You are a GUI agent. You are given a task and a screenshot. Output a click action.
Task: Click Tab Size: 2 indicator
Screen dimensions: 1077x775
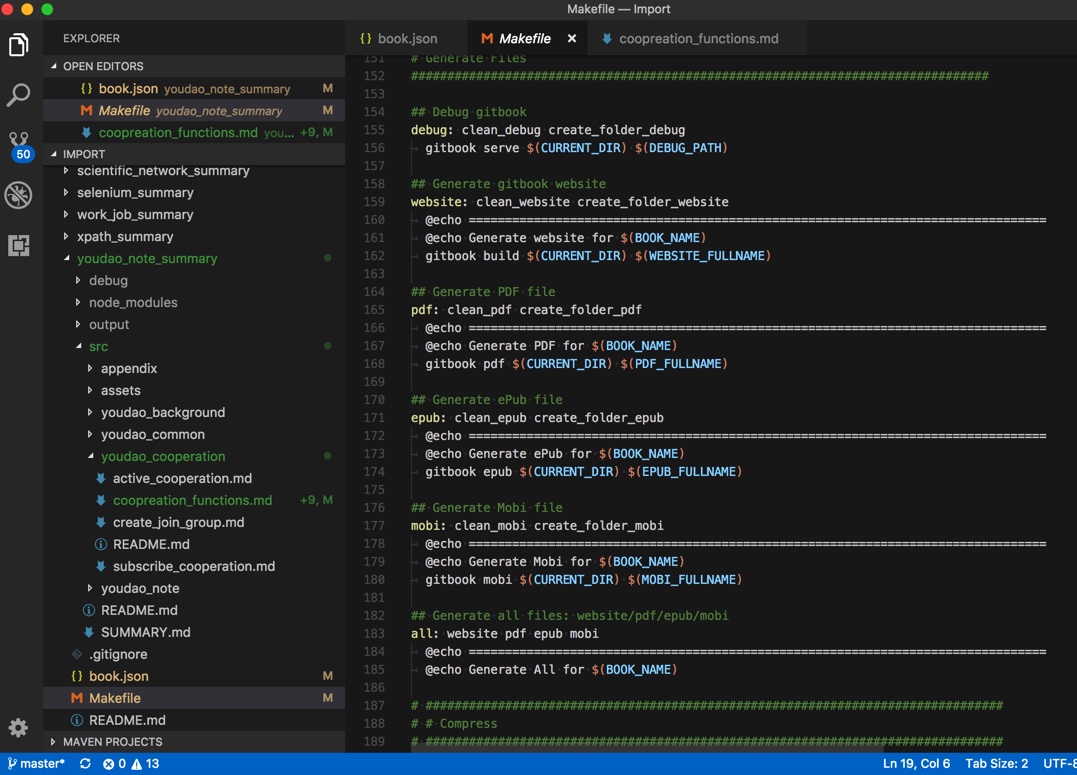[x=996, y=764]
